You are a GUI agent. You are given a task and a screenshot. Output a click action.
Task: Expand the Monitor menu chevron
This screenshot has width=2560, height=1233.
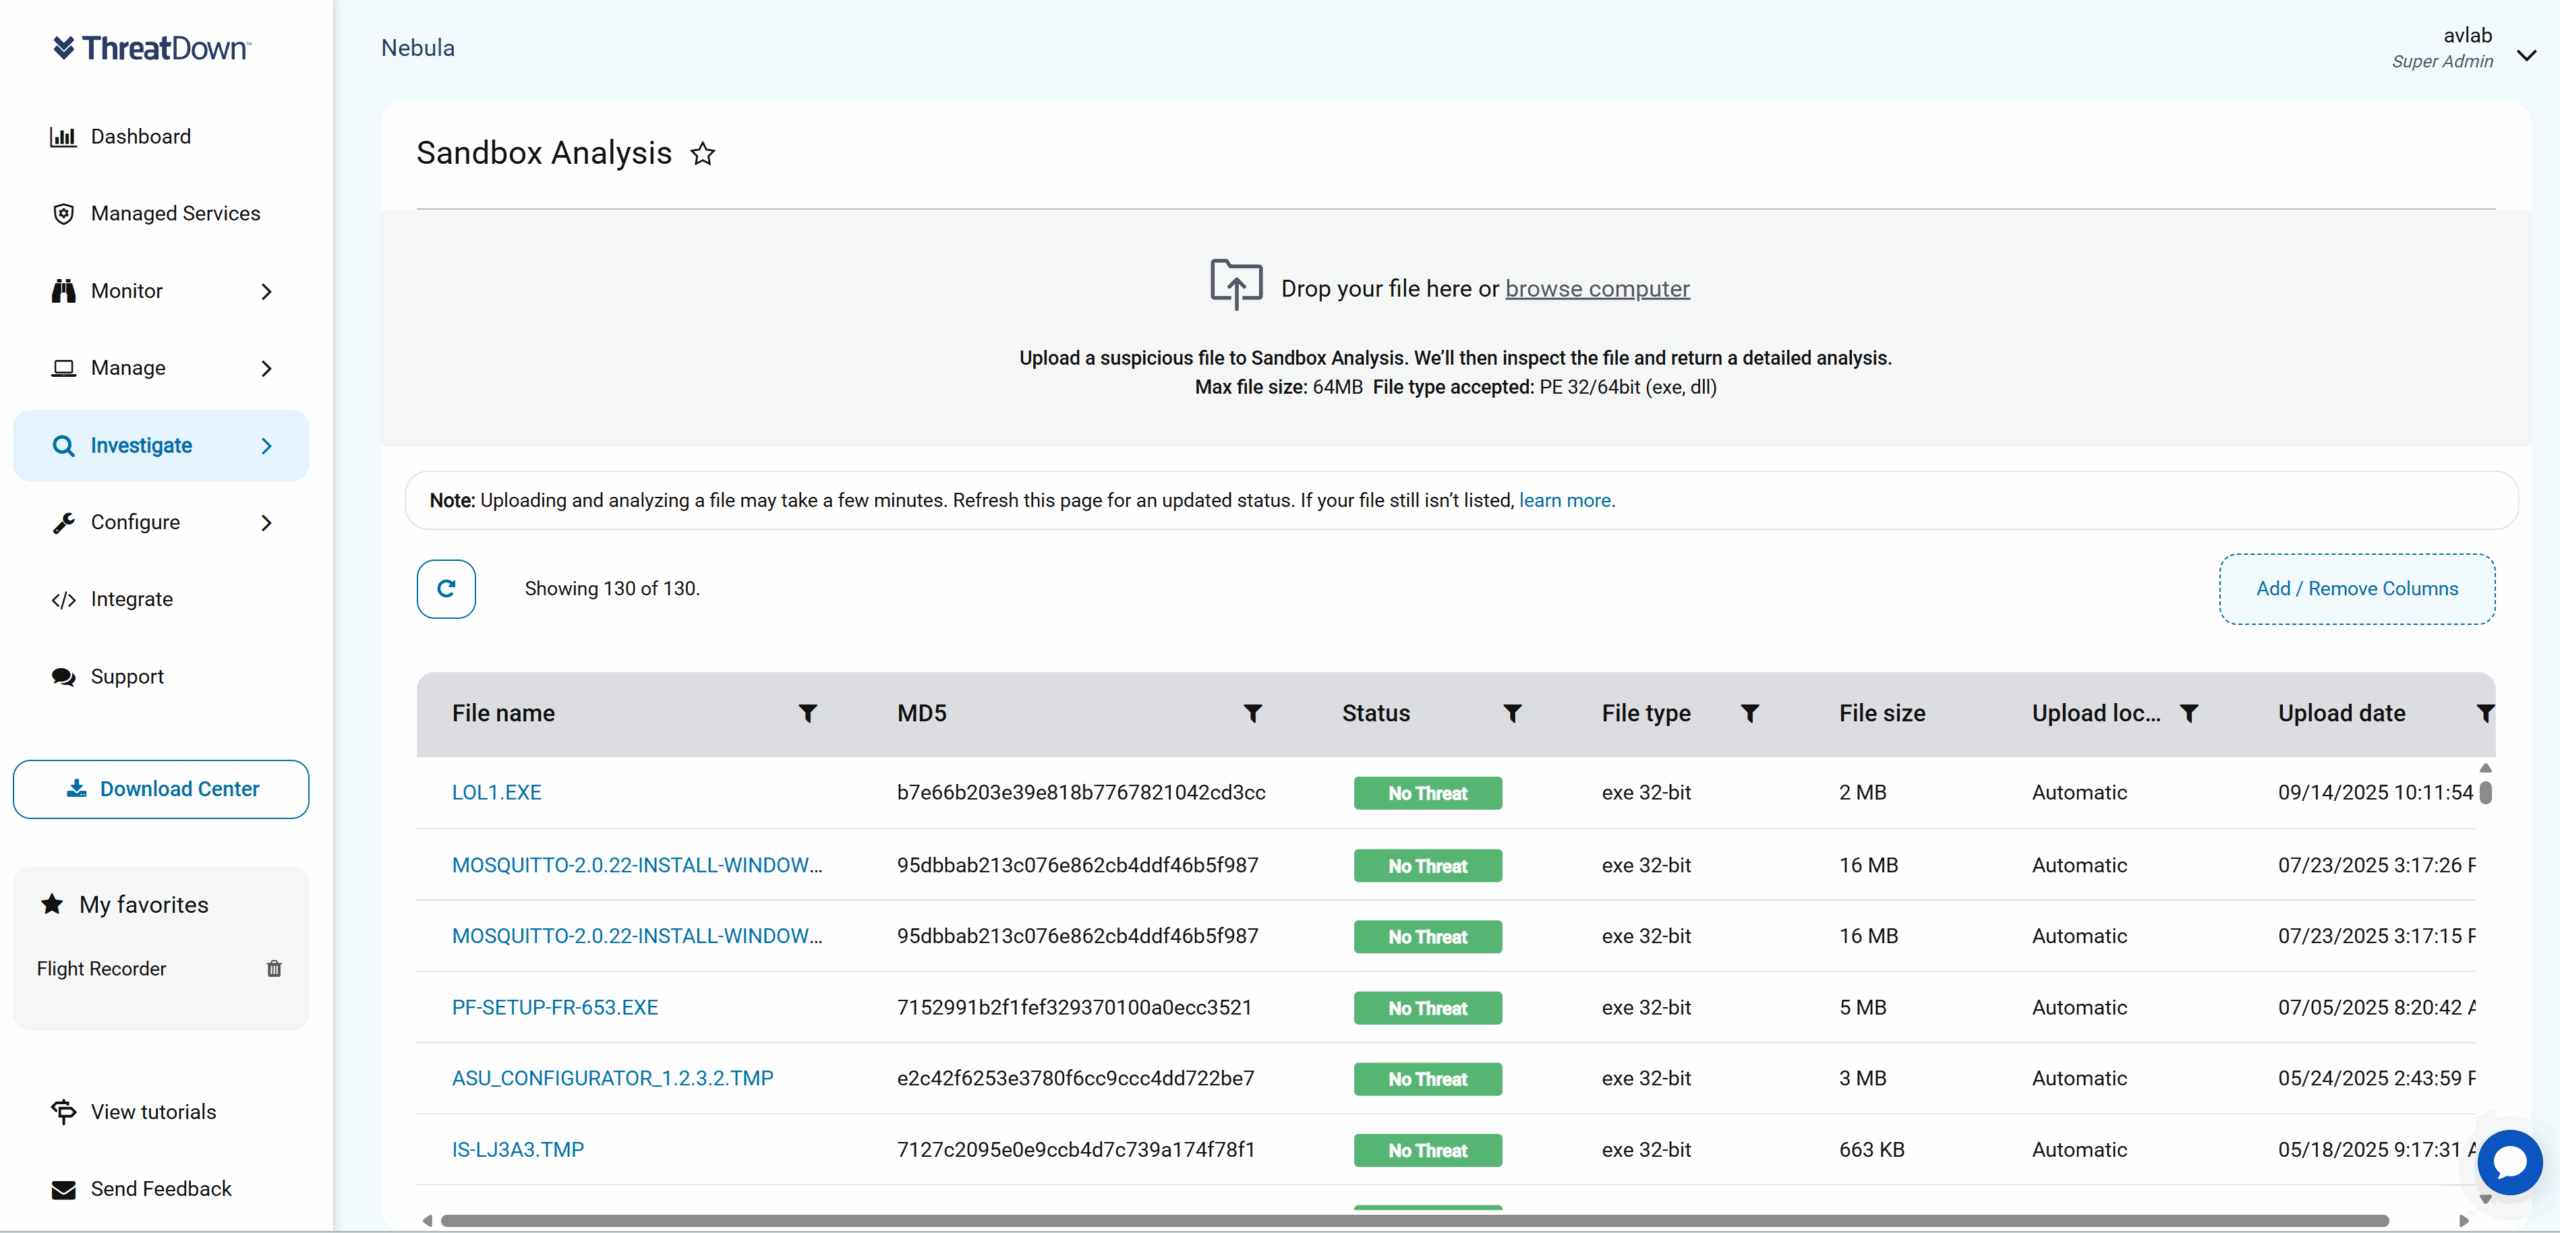(266, 291)
